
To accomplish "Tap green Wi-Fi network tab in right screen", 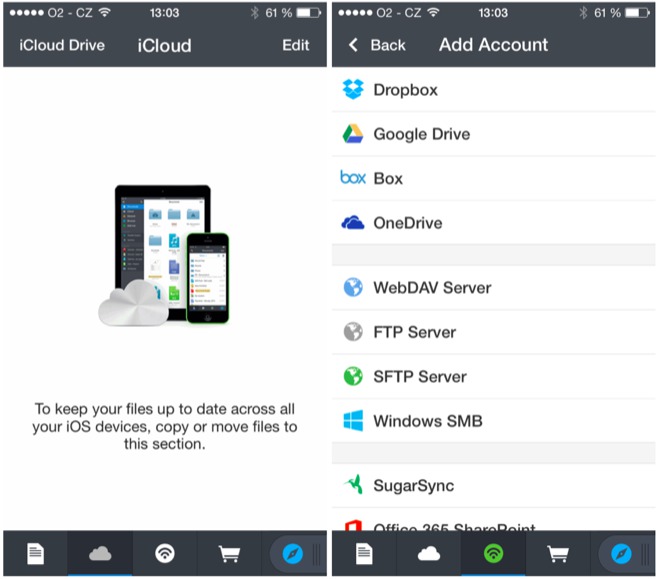I will (493, 553).
